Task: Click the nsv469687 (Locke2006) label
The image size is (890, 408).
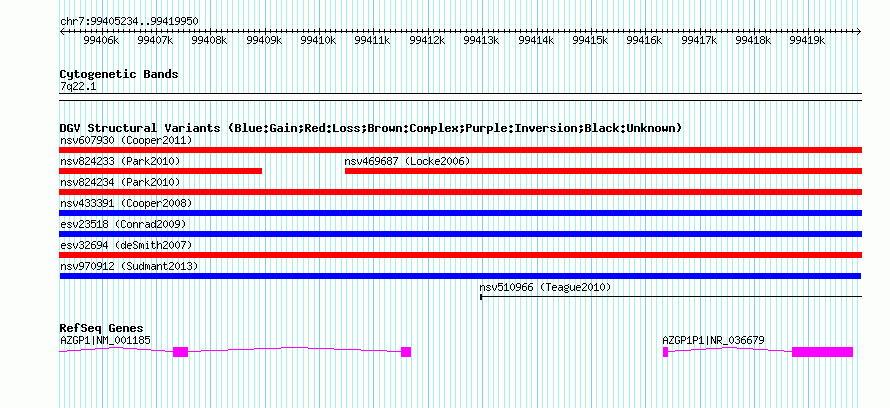Action: tap(407, 162)
